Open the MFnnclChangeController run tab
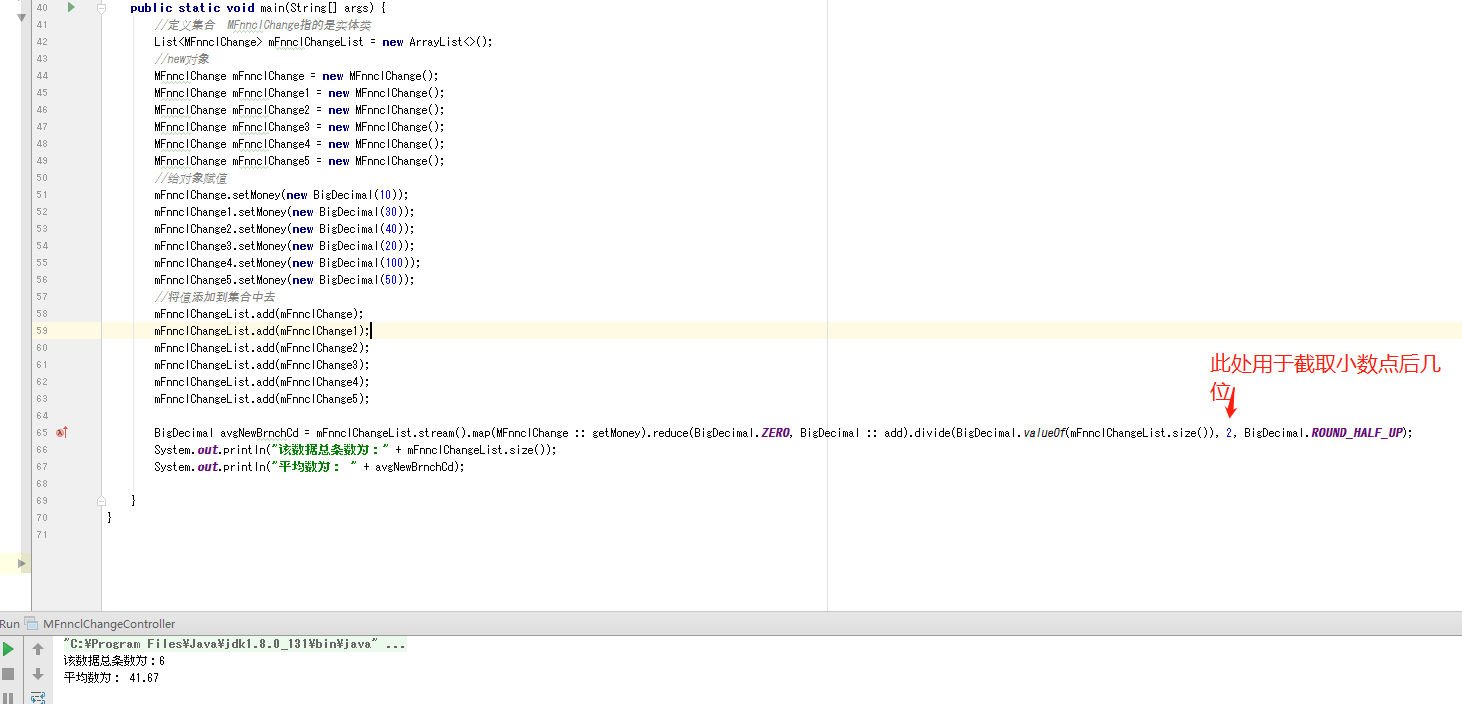The height and width of the screenshot is (704, 1462). coord(109,623)
